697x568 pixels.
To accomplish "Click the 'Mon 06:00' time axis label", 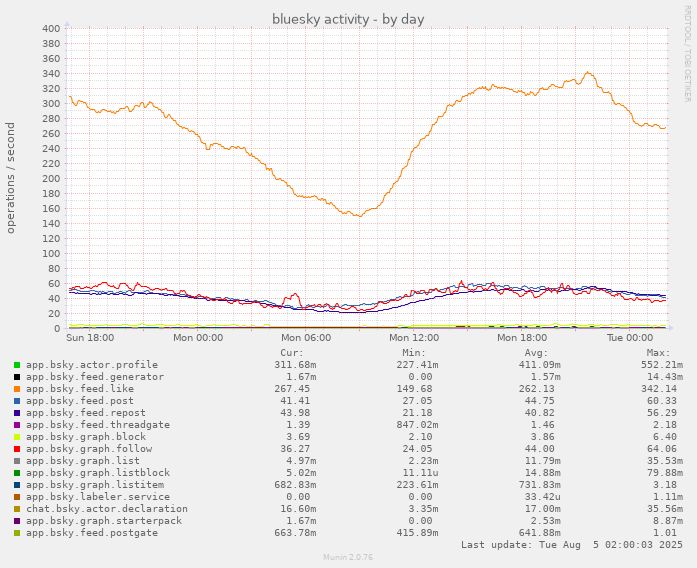I will [x=306, y=338].
